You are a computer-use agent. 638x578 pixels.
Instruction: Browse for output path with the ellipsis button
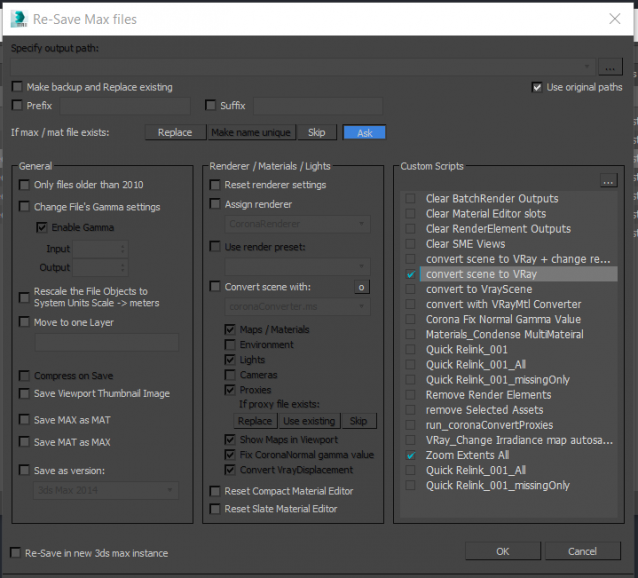pyautogui.click(x=610, y=67)
